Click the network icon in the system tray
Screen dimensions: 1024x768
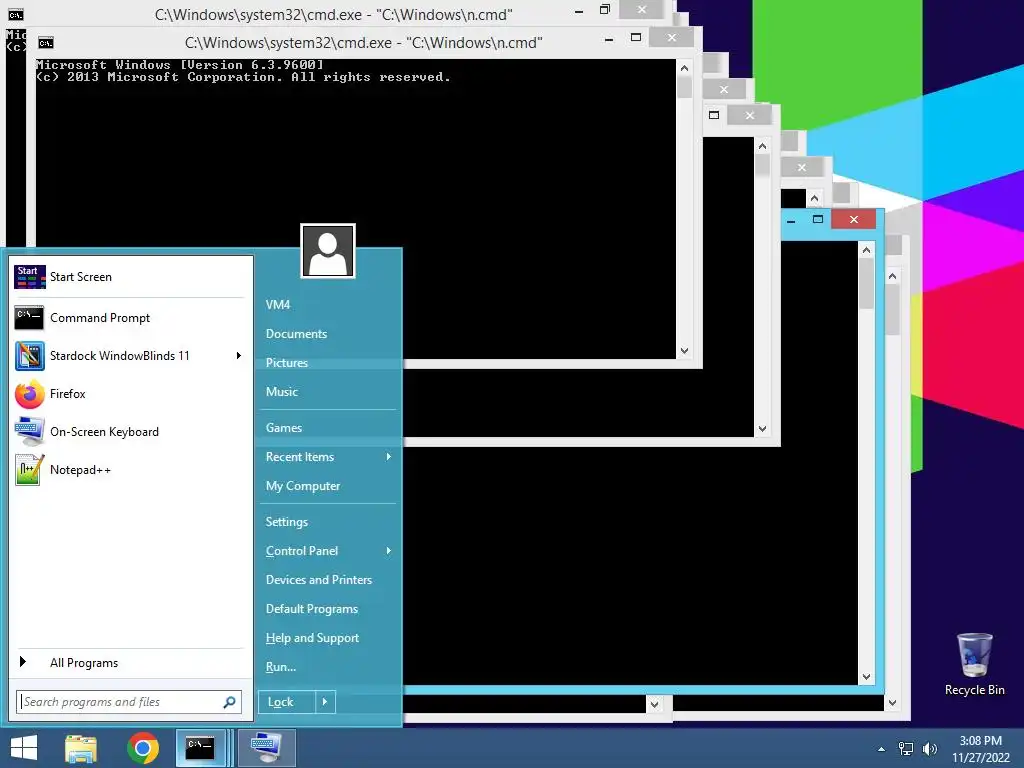(x=906, y=749)
